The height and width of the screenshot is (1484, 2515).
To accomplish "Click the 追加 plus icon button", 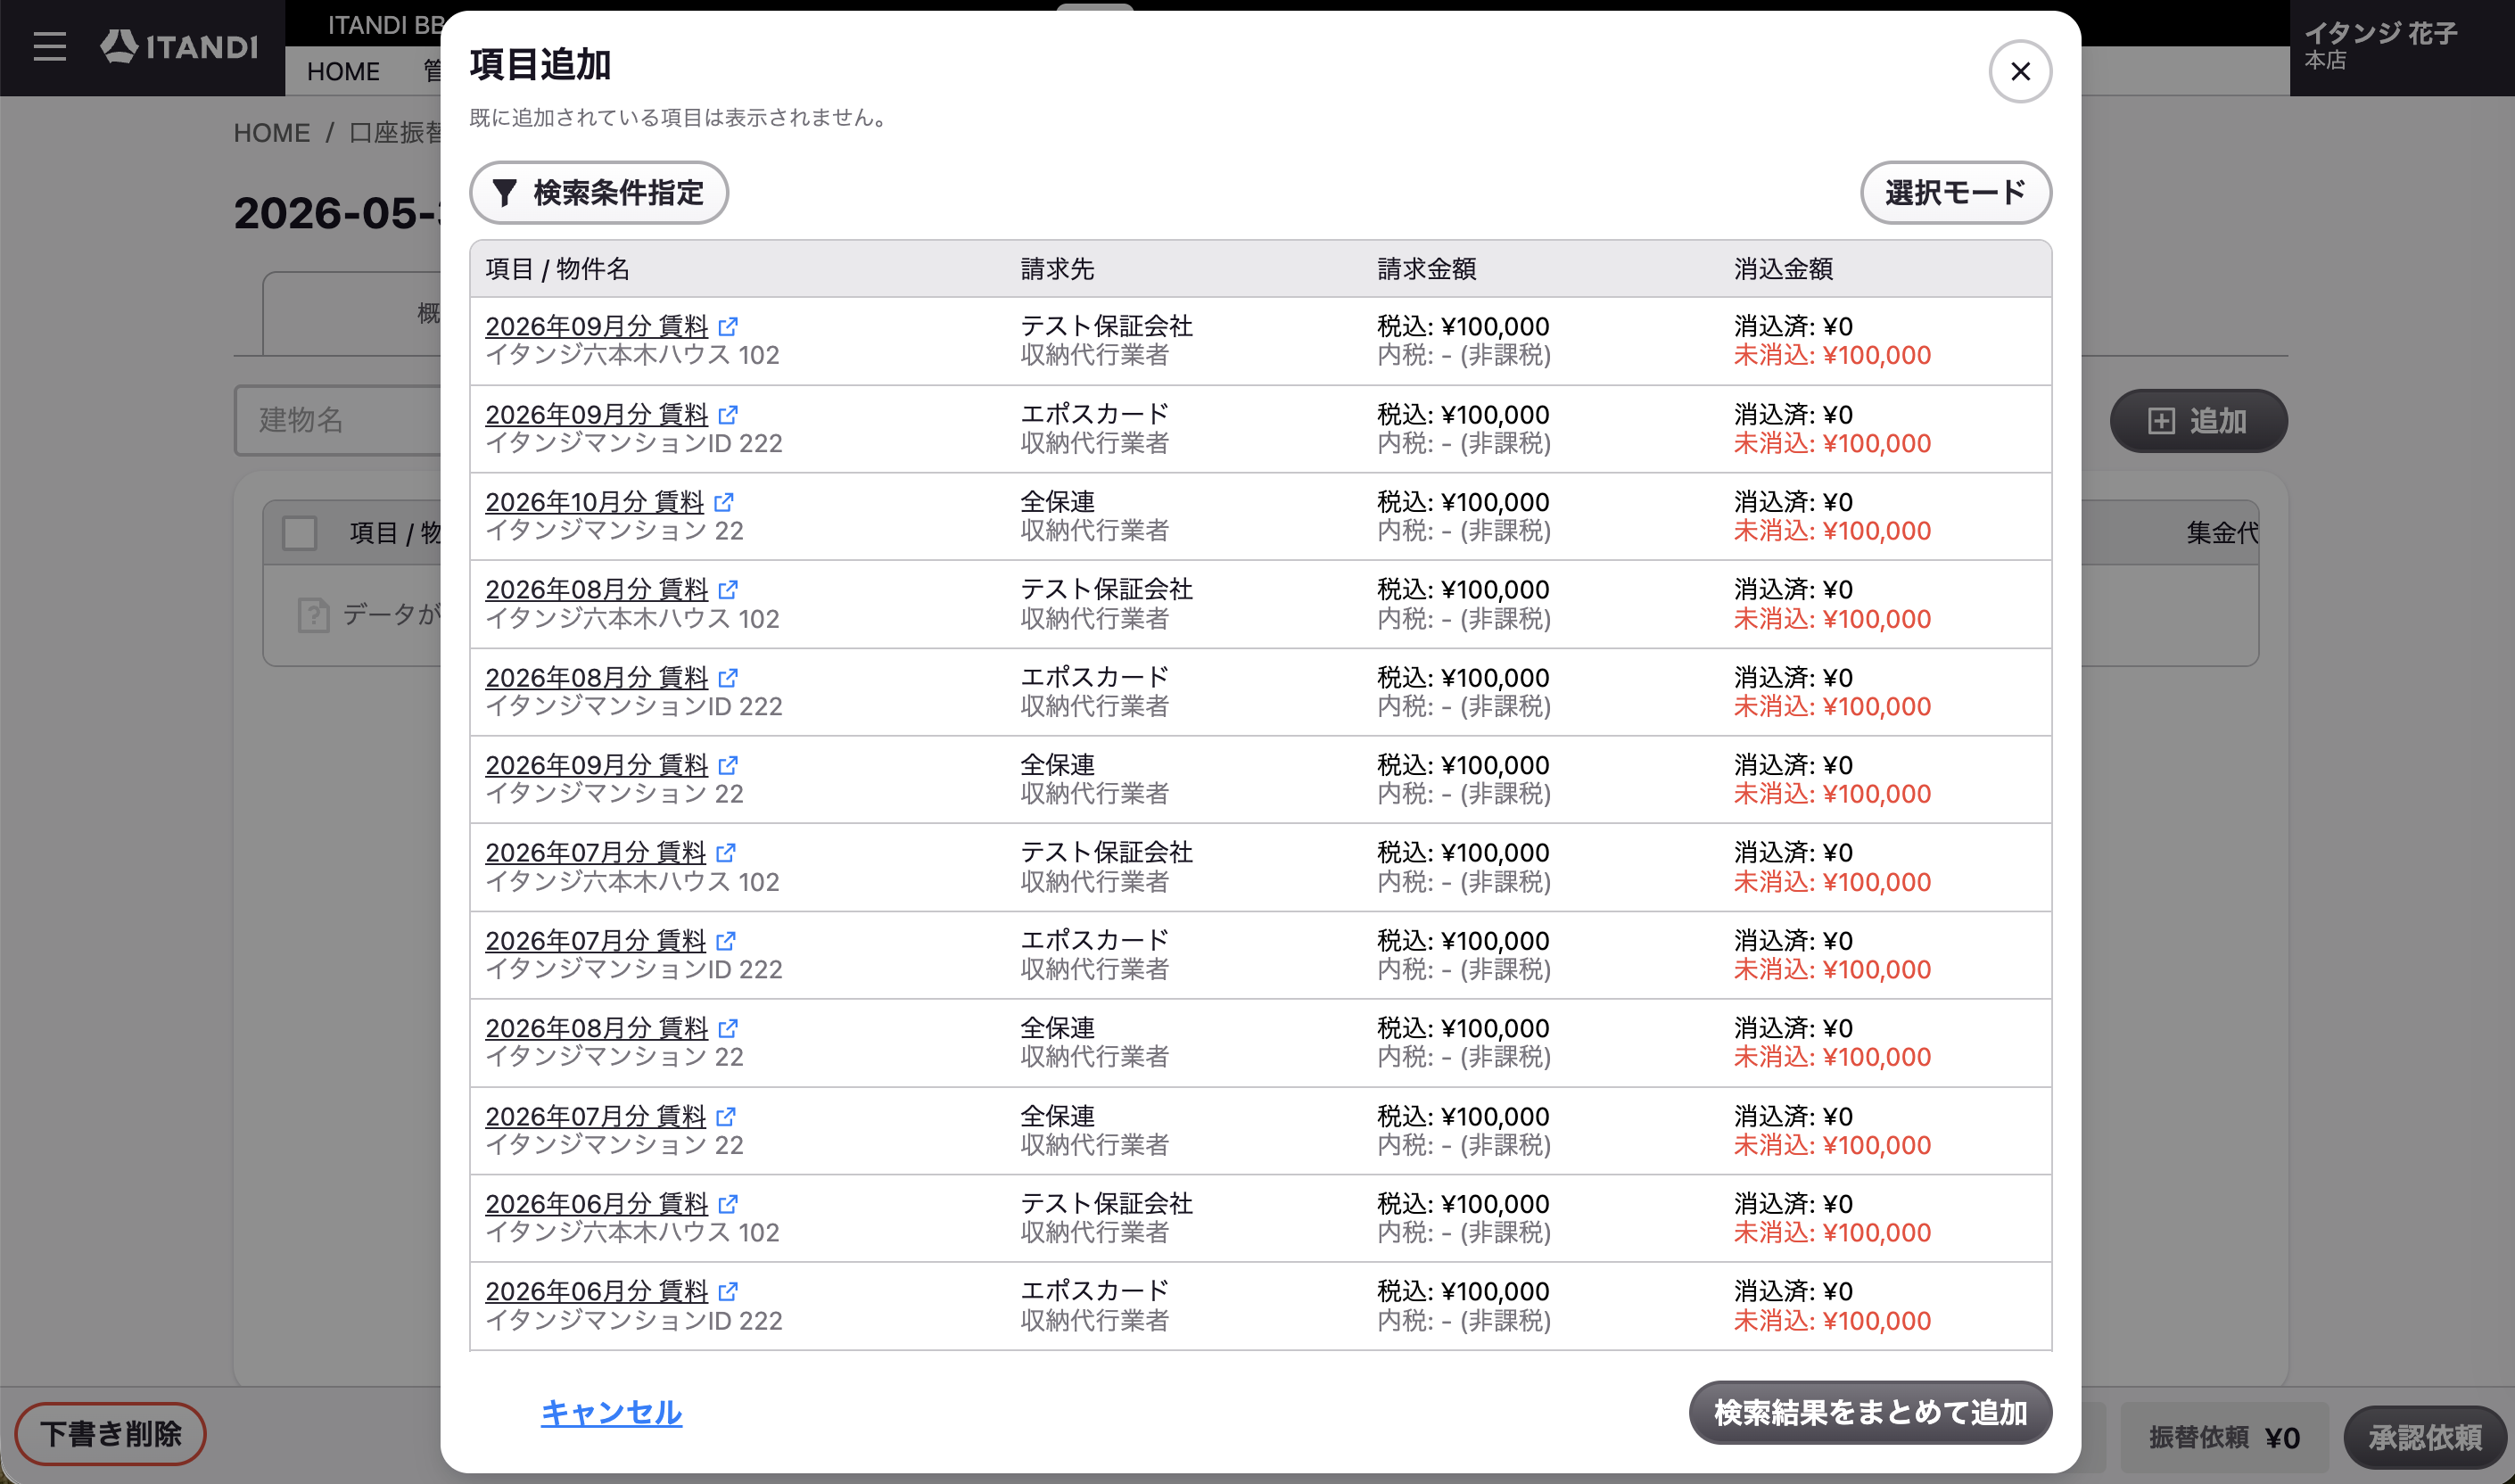I will pos(2198,421).
